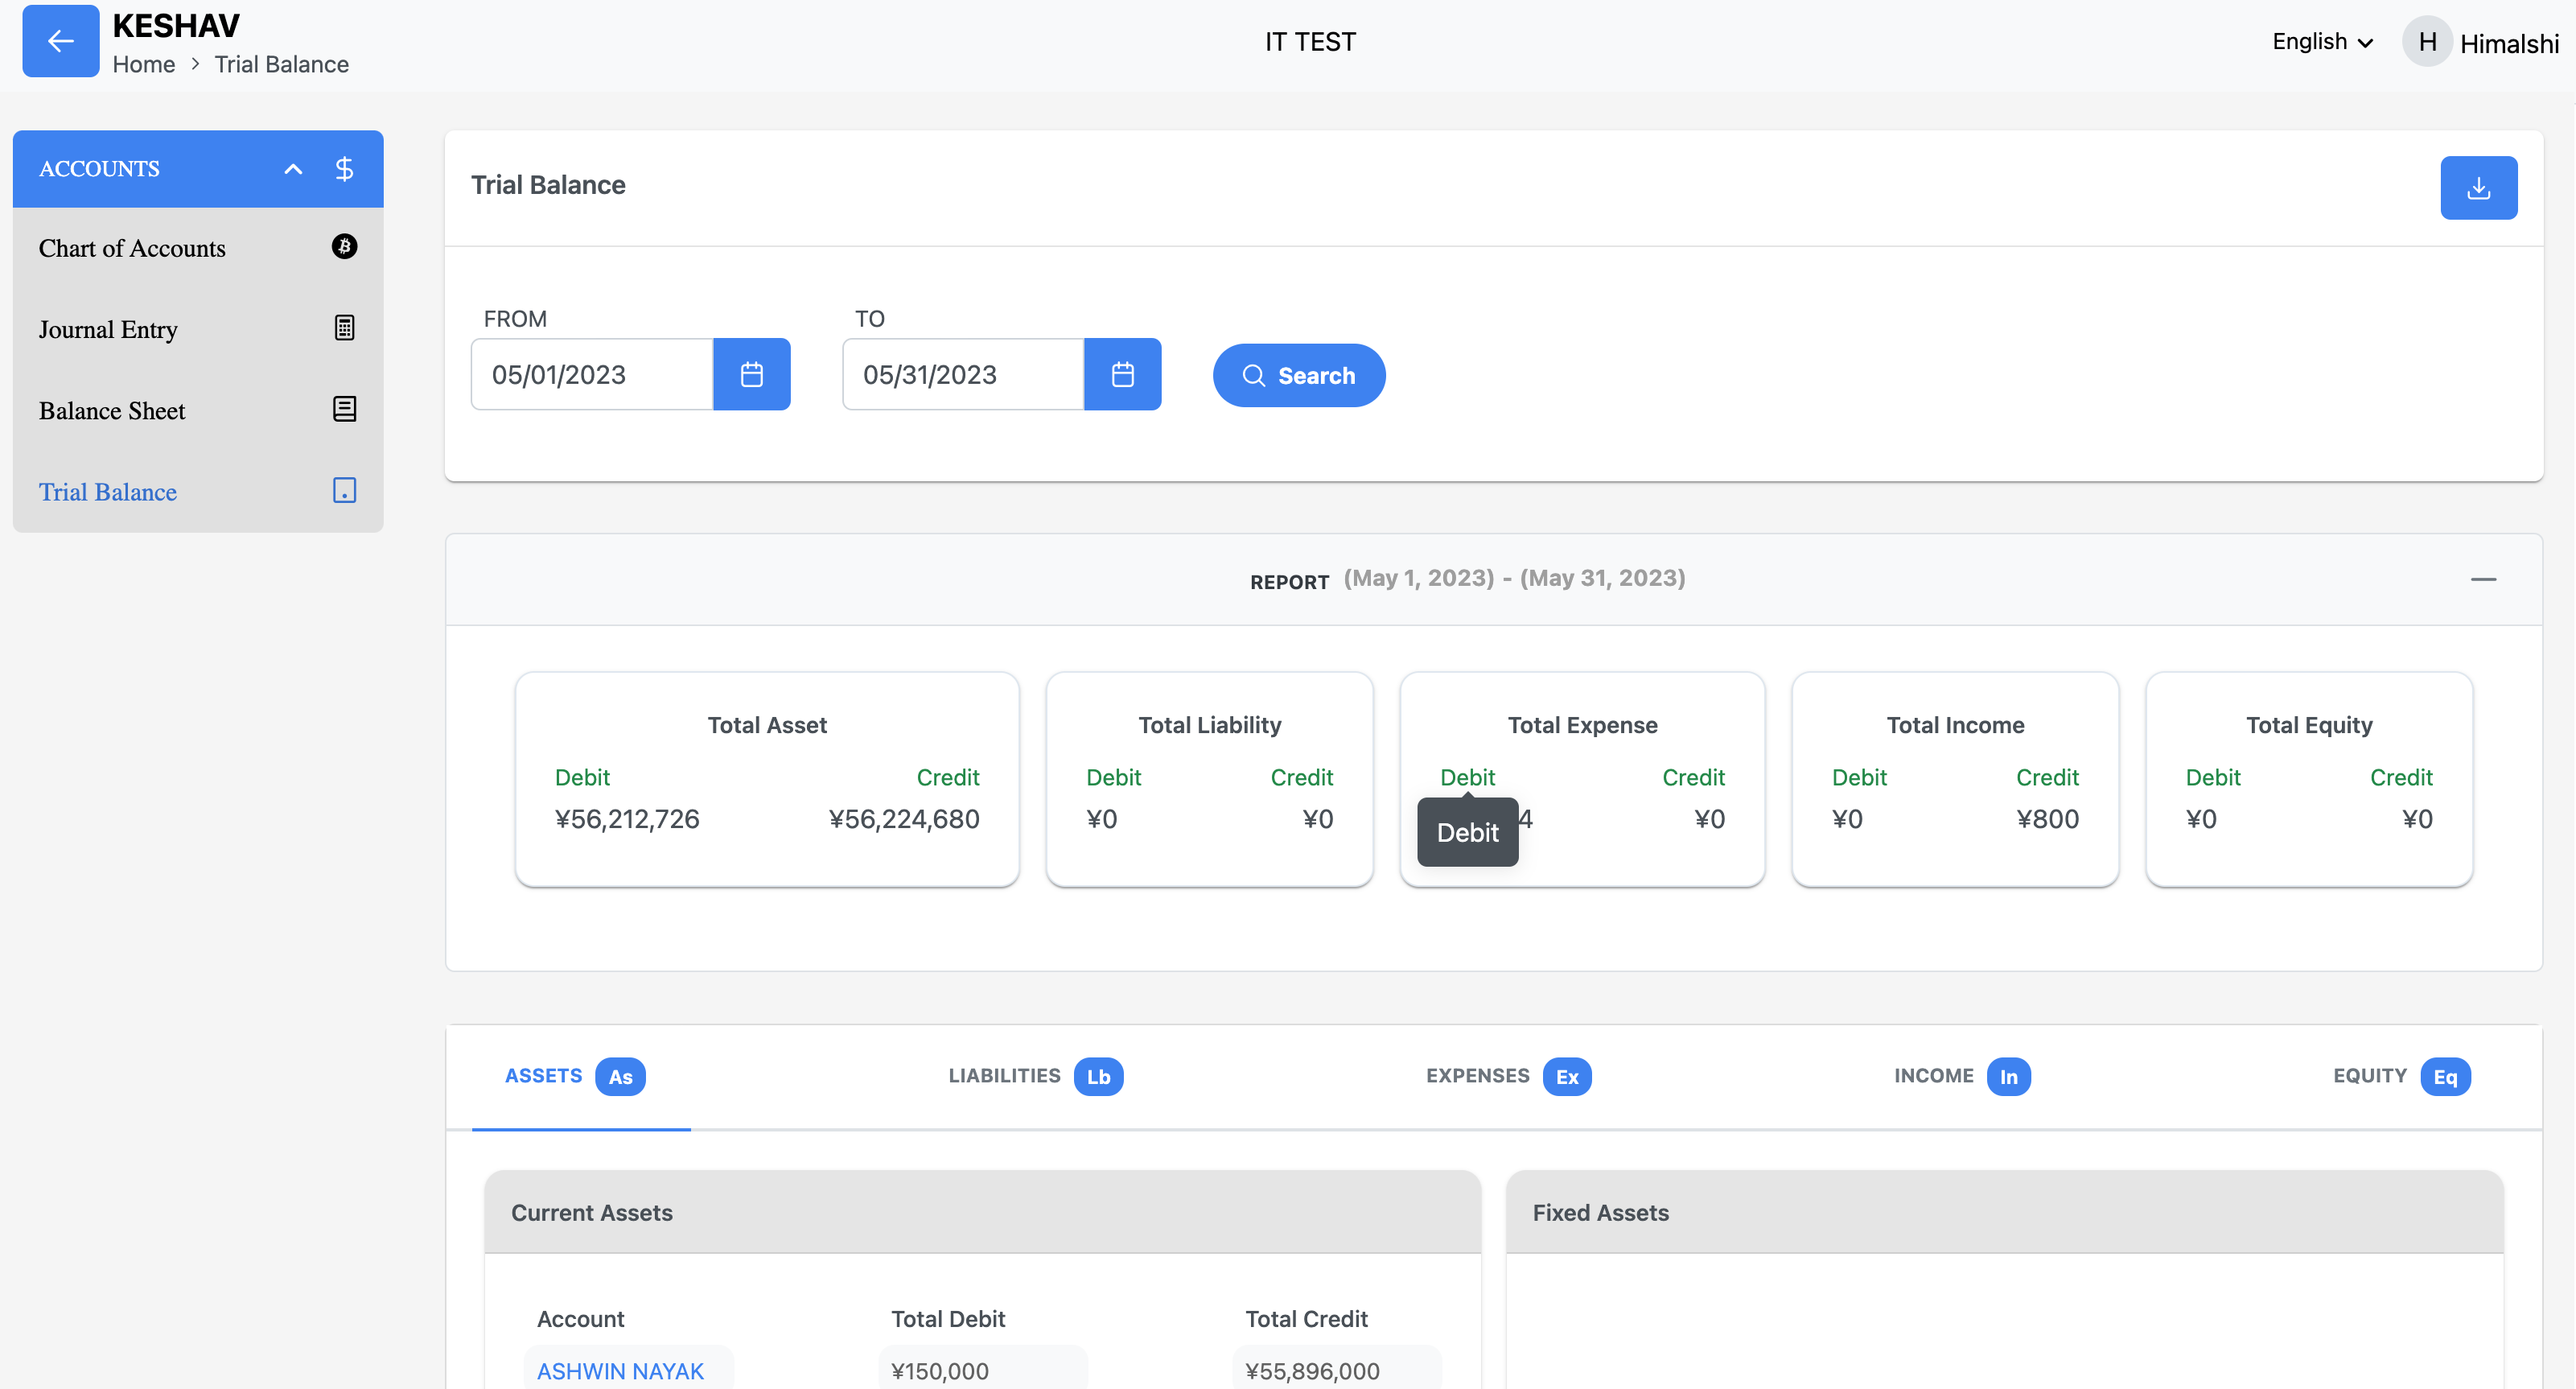Screen dimensions: 2576x1389
Task: Click the bitcoin icon beside Chart of Accounts
Action: [x=344, y=247]
